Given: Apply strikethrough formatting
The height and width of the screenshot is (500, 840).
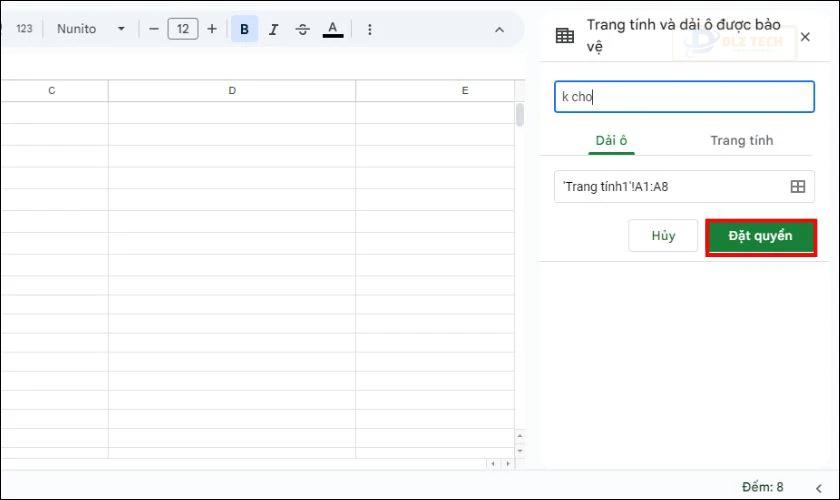Looking at the screenshot, I should click(303, 29).
